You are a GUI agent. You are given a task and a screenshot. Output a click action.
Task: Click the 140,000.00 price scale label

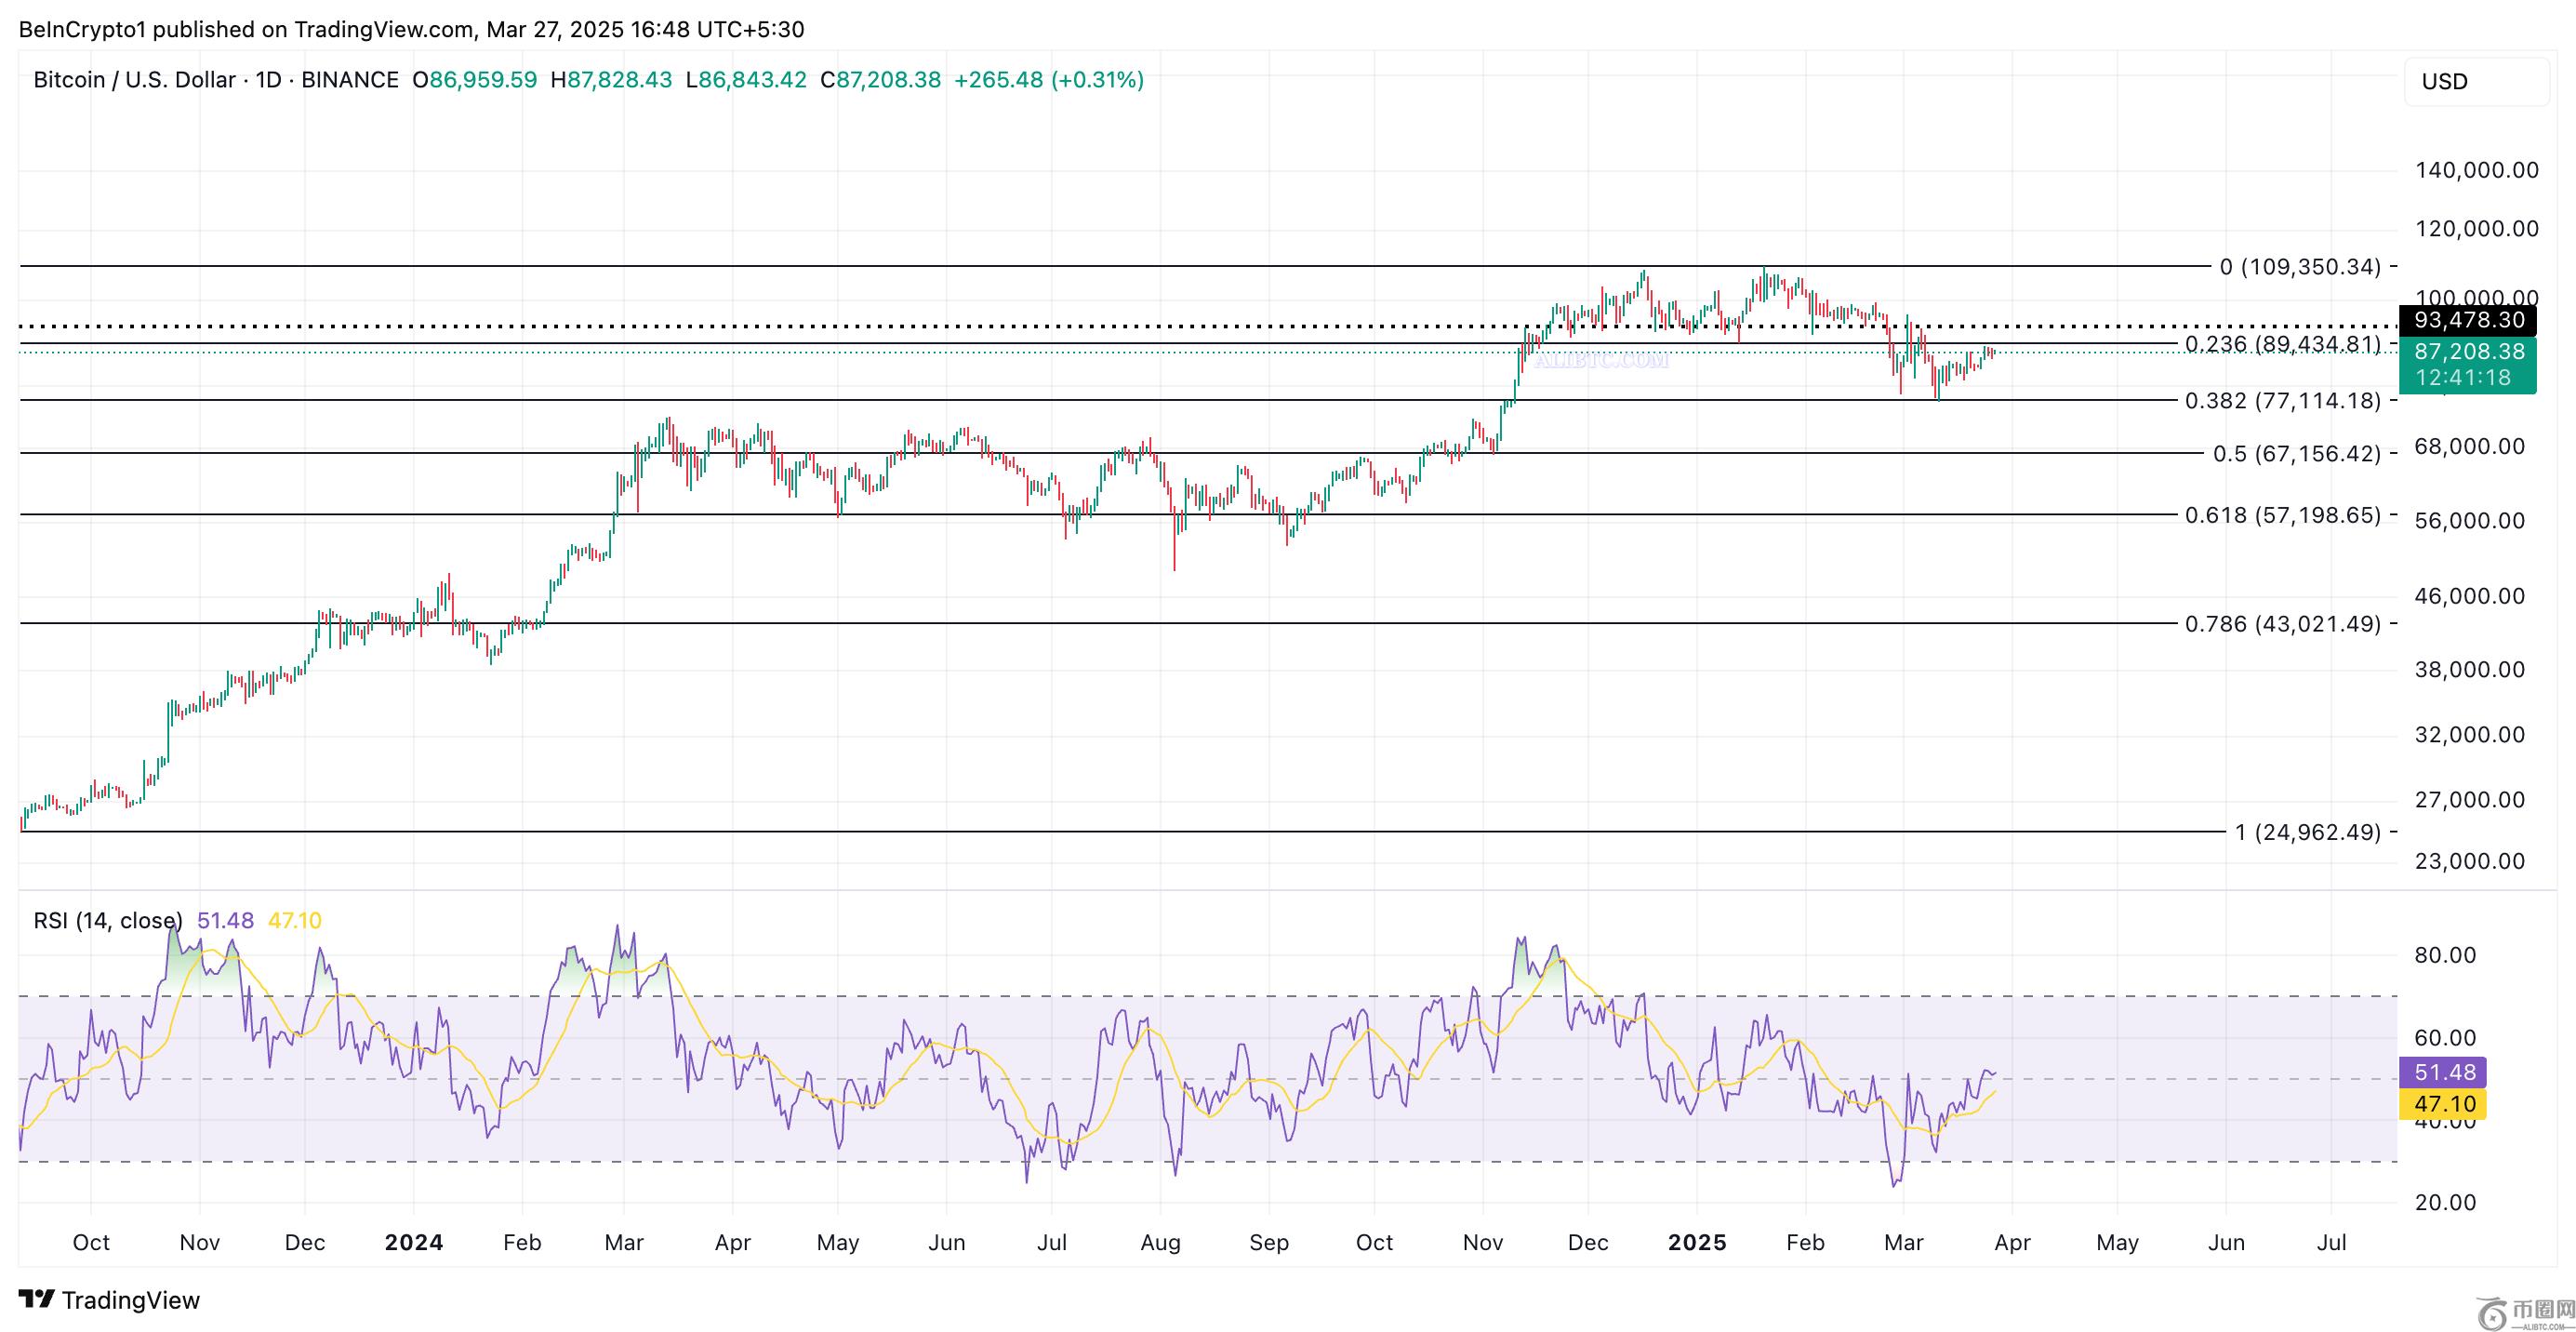coord(2476,171)
